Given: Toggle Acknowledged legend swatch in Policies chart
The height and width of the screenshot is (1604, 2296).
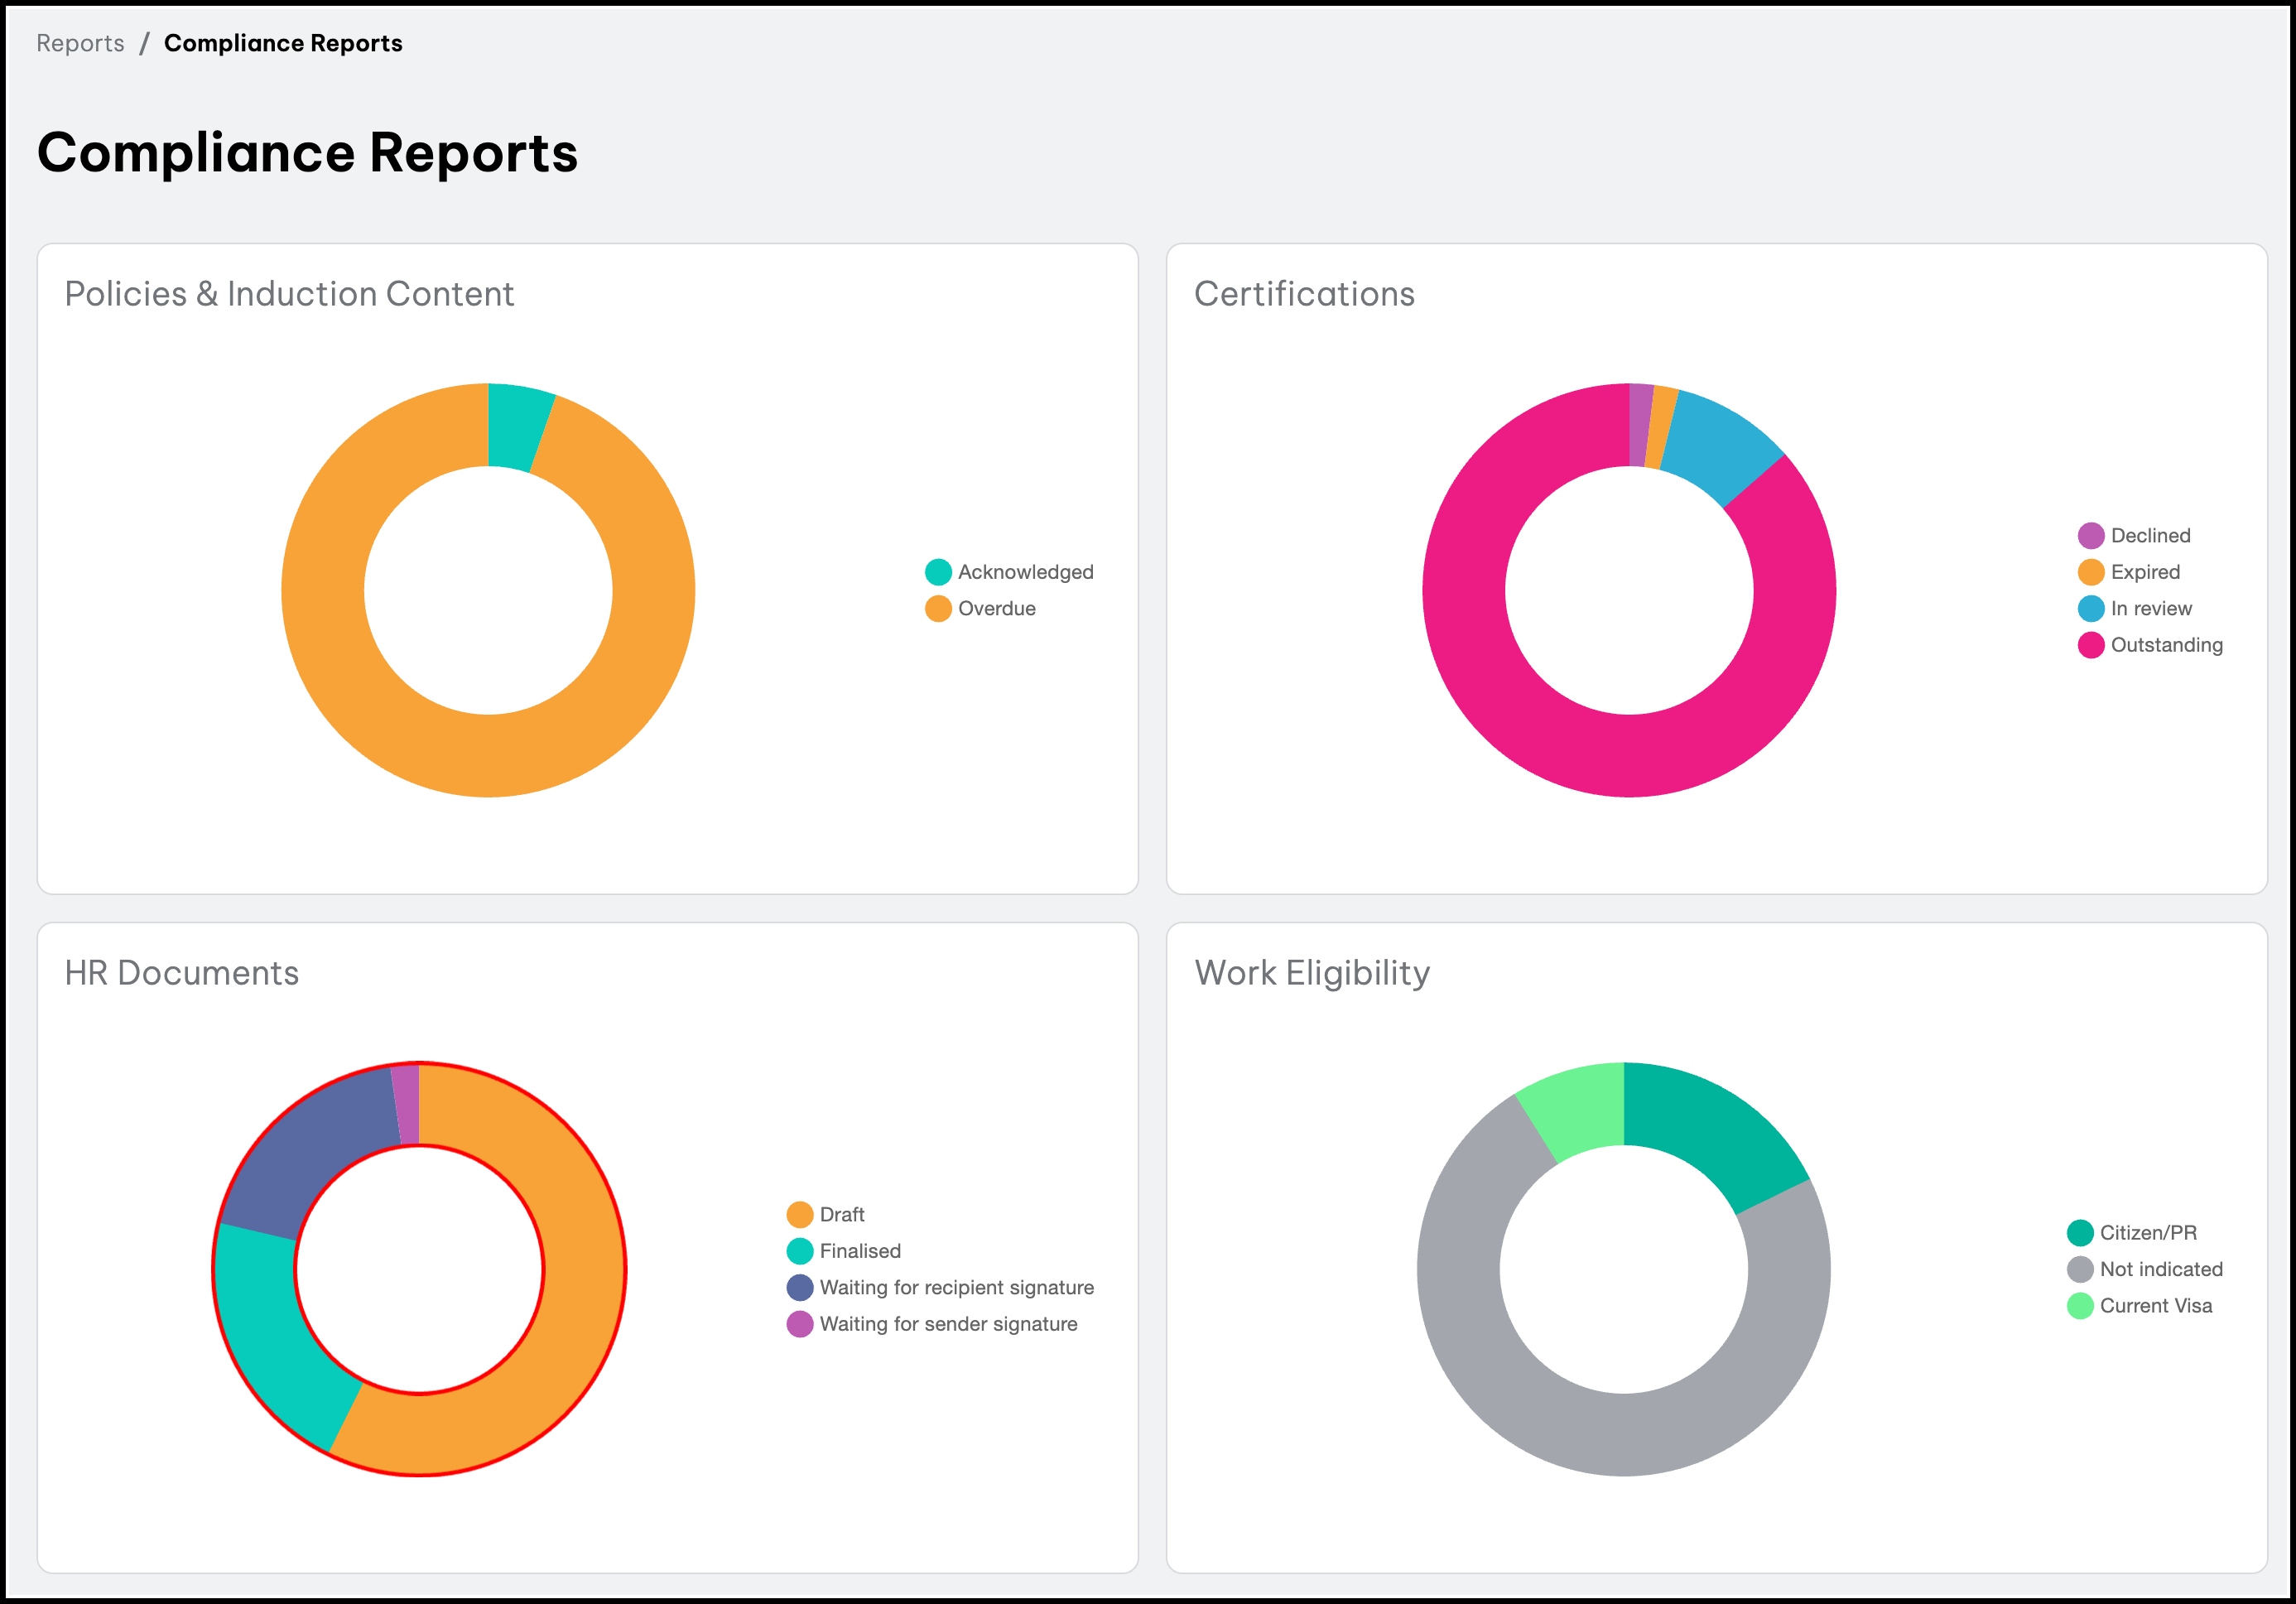Looking at the screenshot, I should (937, 572).
